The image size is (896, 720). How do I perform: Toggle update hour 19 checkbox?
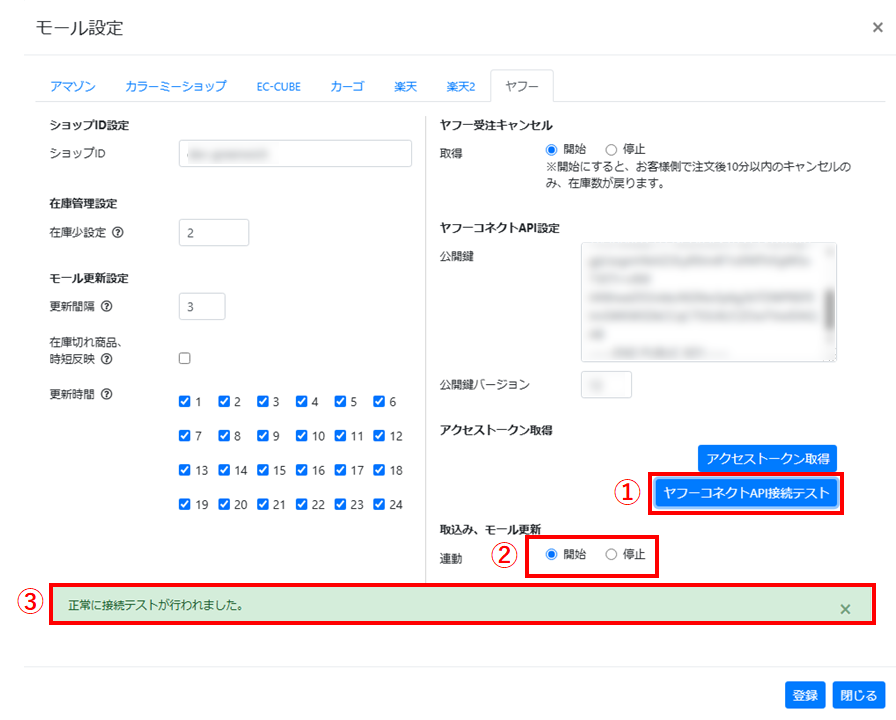coord(185,504)
